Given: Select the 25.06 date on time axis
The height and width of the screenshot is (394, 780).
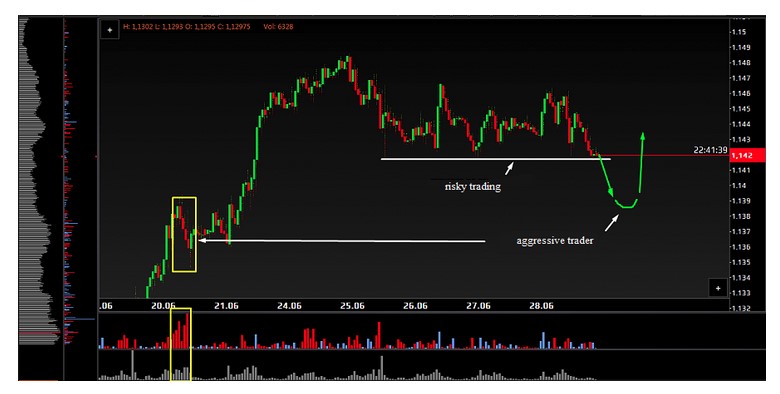Looking at the screenshot, I should tap(352, 306).
